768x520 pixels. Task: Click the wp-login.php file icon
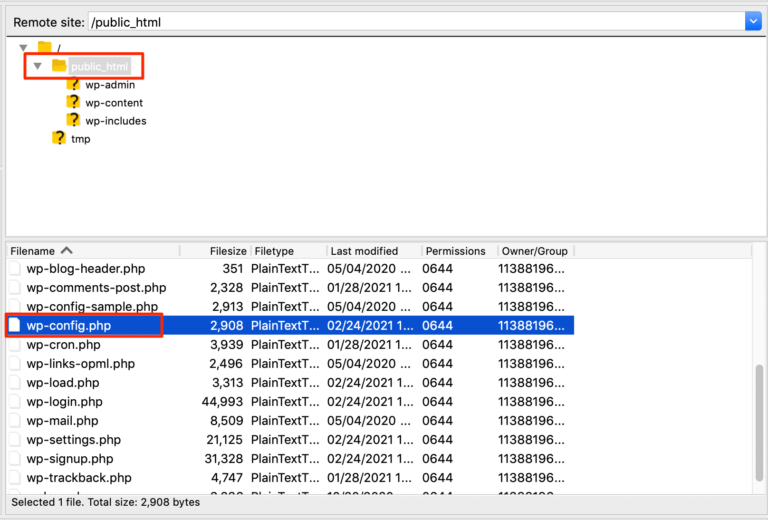click(x=15, y=402)
